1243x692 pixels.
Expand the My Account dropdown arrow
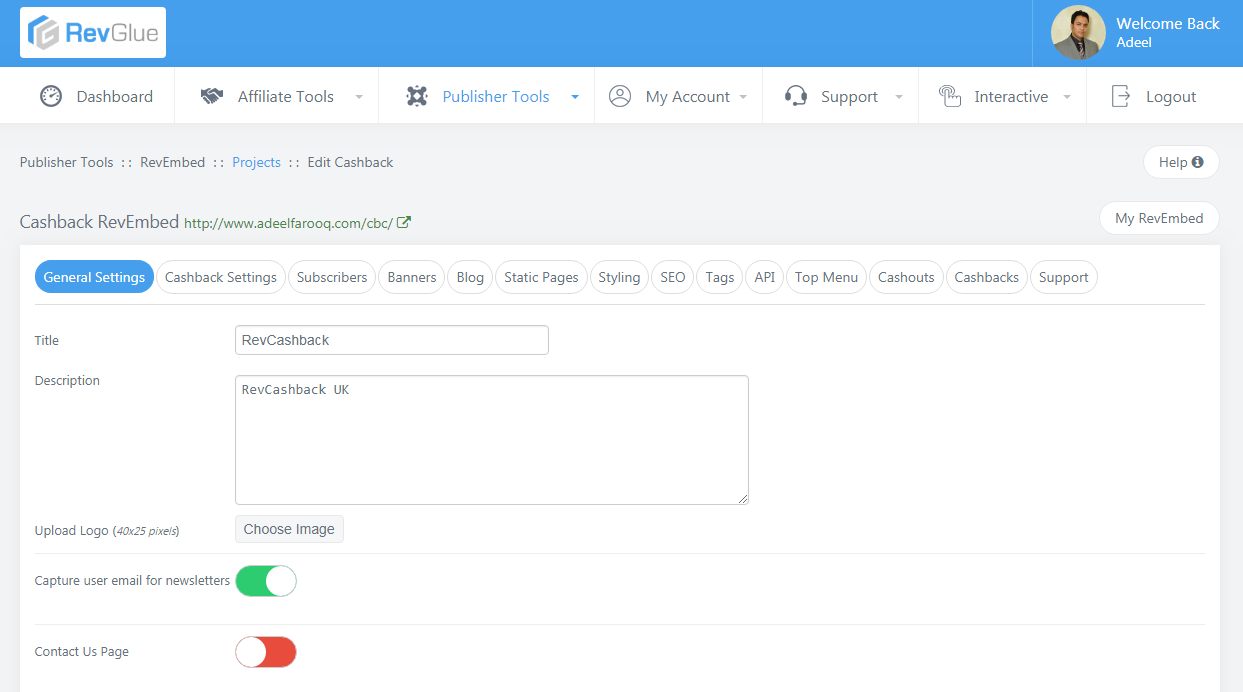point(743,97)
